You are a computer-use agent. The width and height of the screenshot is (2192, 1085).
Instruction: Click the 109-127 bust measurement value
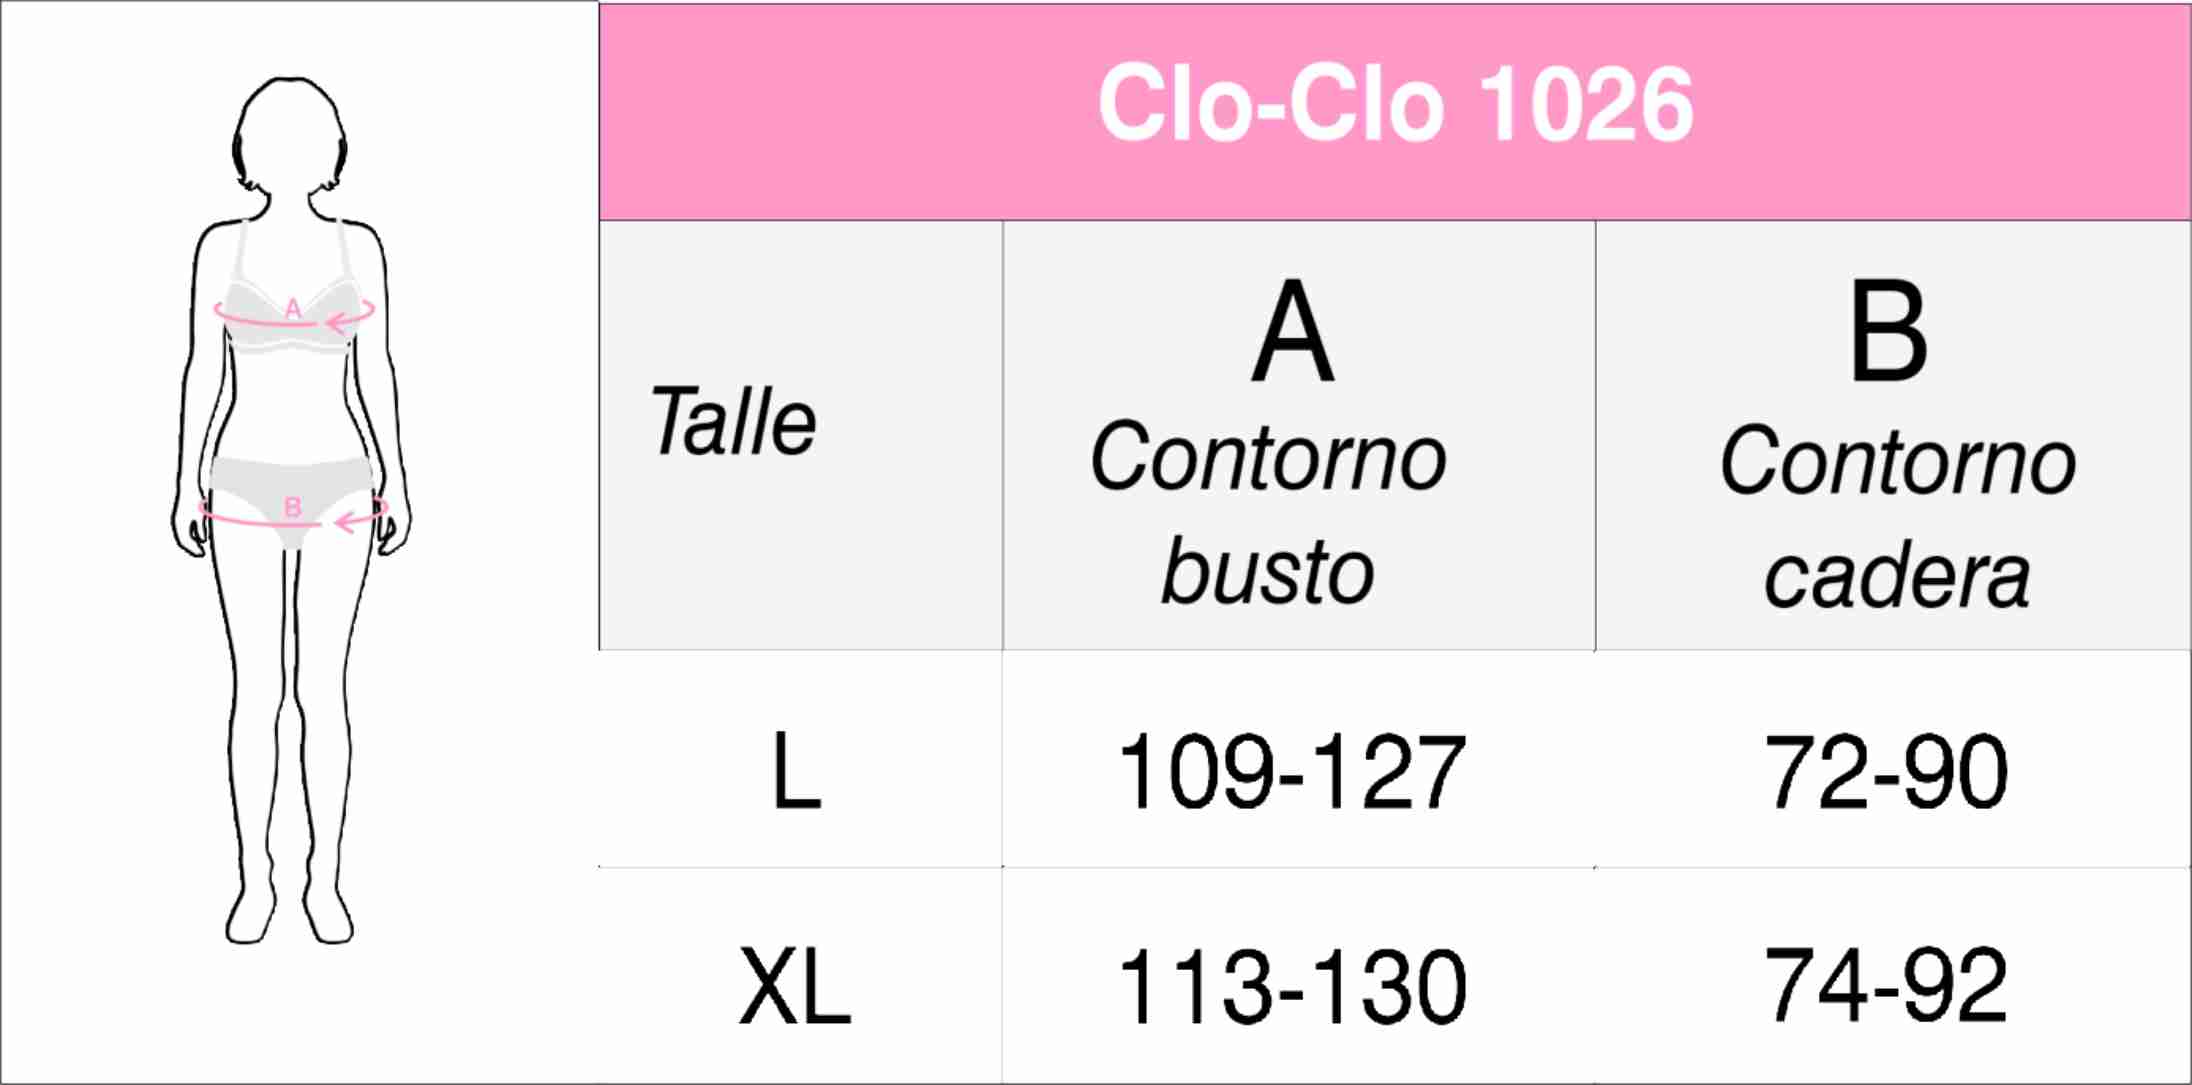(1291, 771)
